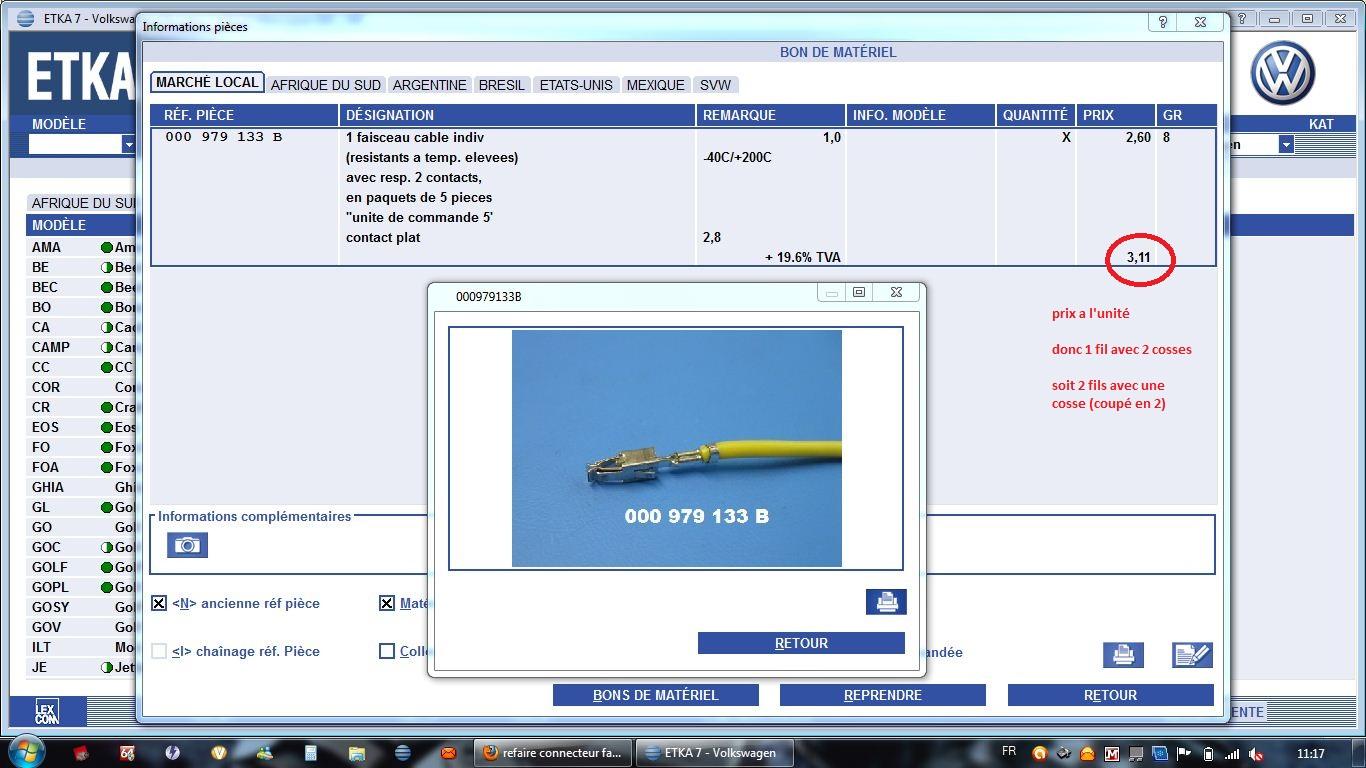Switch to the SVW tab
Viewport: 1366px width, 768px height.
coord(716,85)
